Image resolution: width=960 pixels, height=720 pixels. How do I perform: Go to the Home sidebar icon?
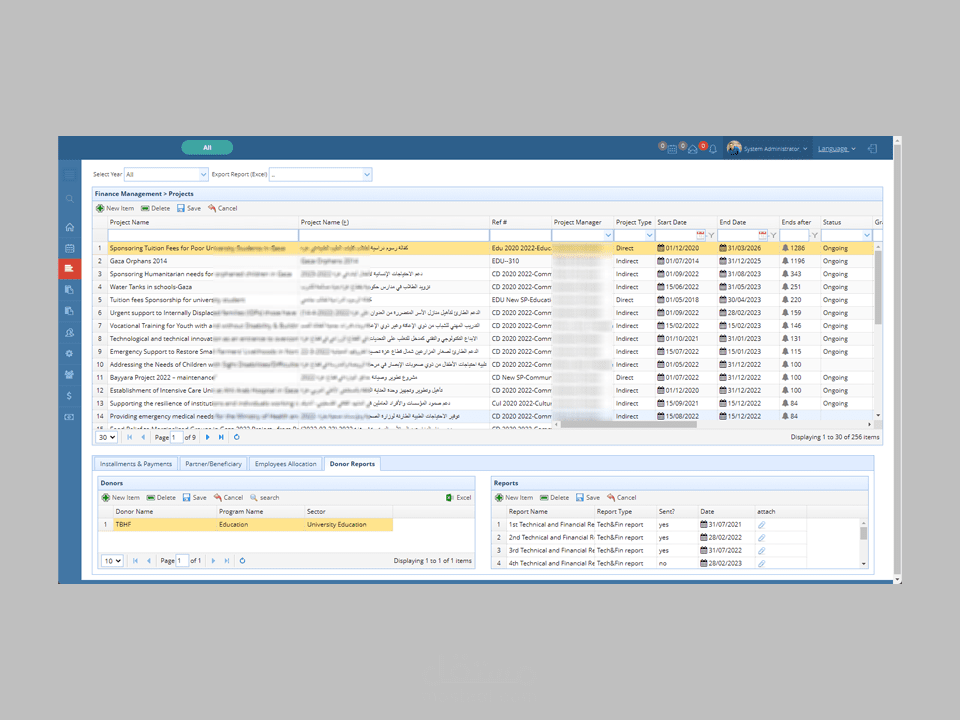[x=69, y=227]
